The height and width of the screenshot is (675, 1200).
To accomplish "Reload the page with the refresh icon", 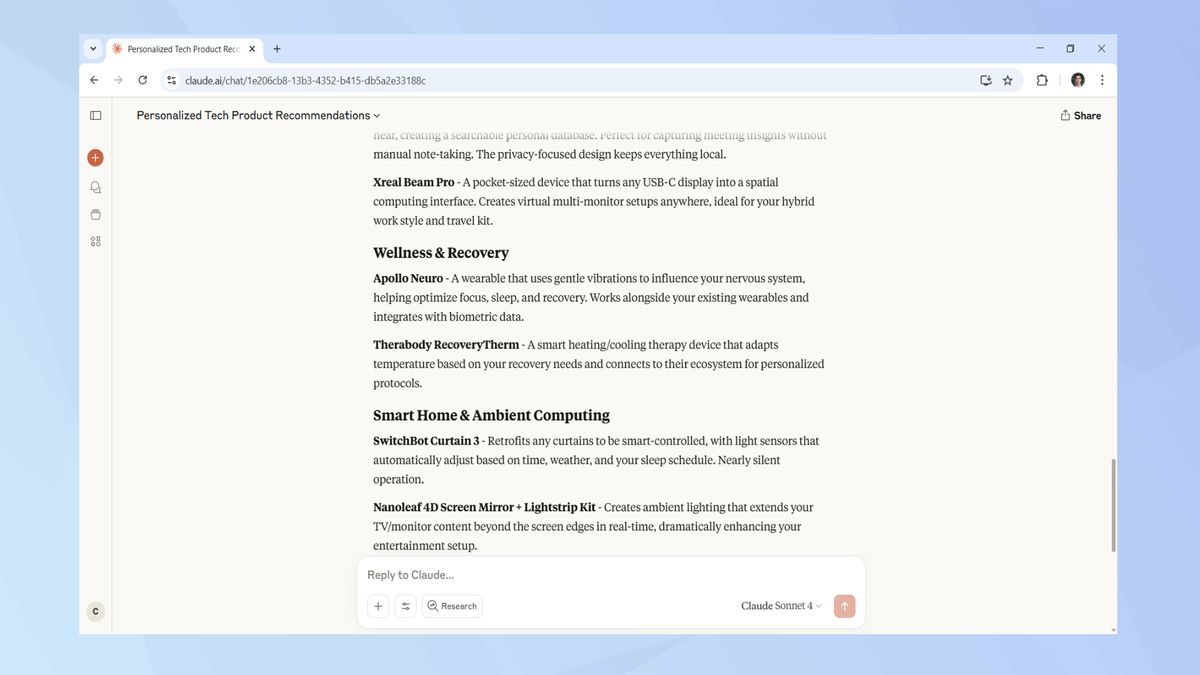I will [143, 80].
